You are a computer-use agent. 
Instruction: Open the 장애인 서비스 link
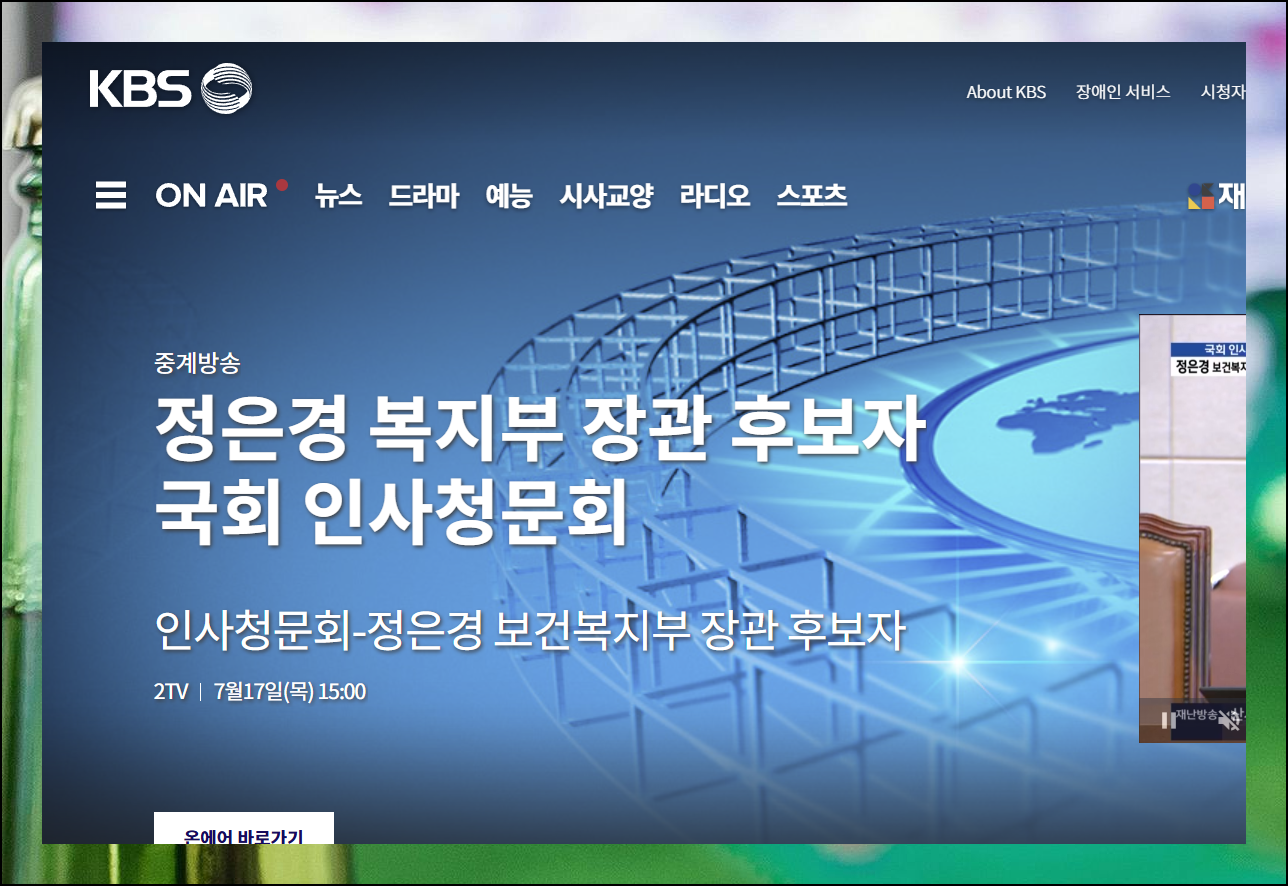[1123, 92]
